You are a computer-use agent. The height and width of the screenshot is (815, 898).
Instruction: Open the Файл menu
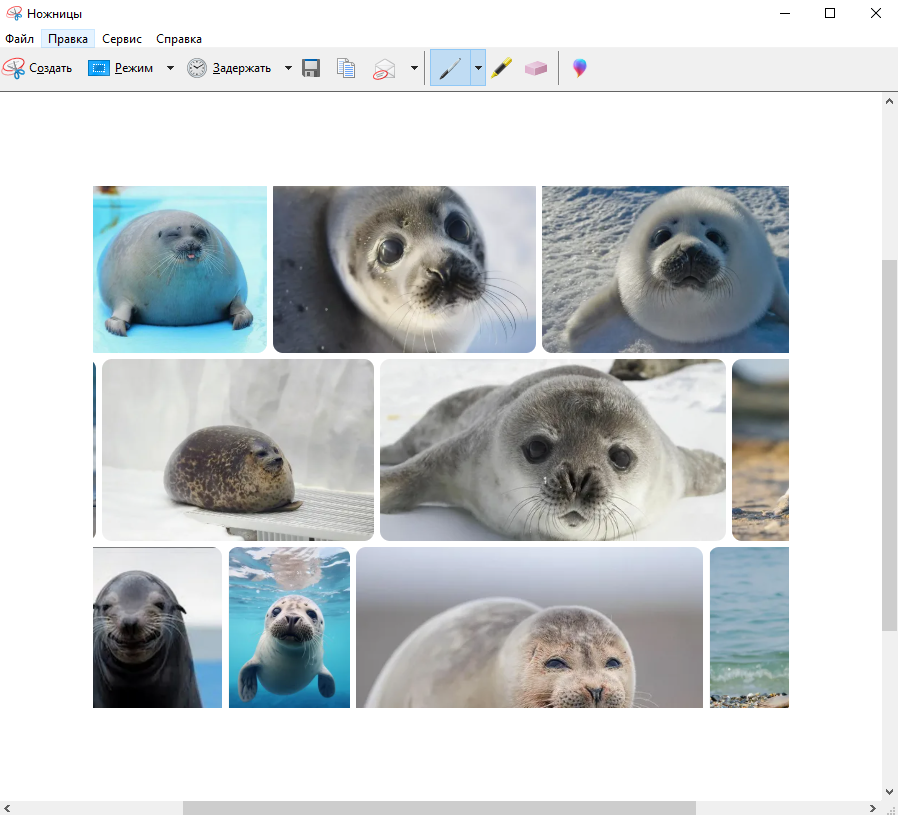[x=19, y=39]
